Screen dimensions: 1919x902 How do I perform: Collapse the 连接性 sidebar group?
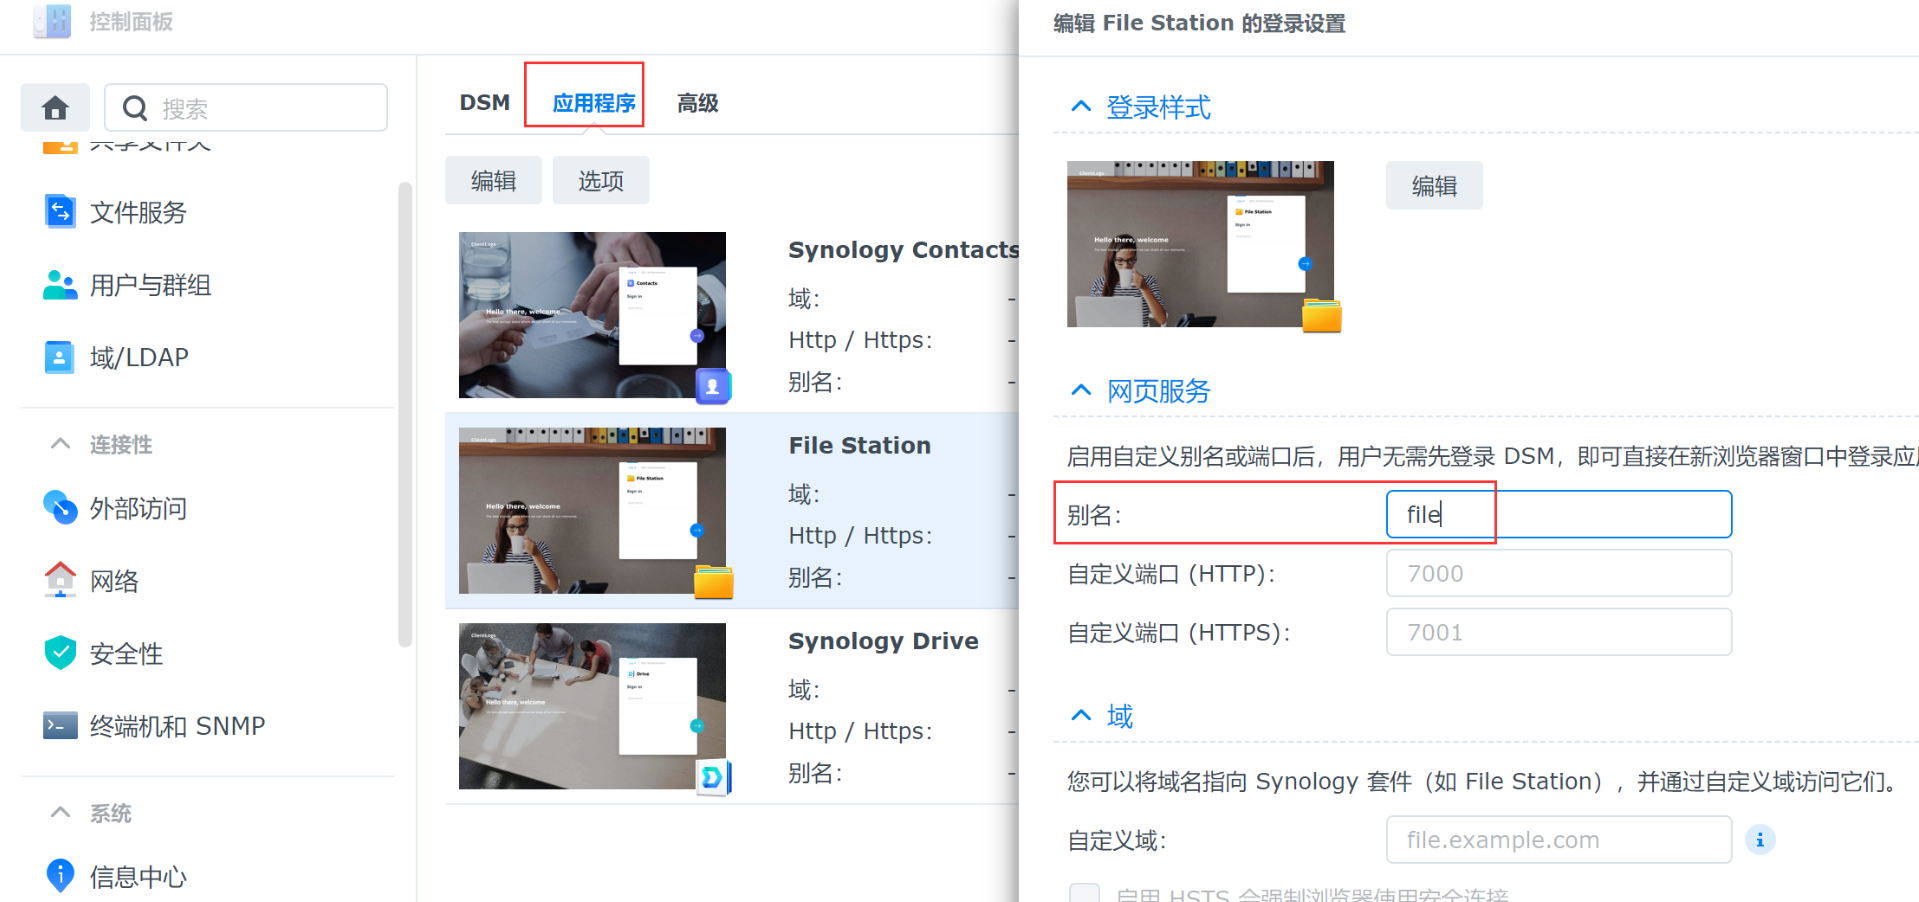[x=60, y=443]
